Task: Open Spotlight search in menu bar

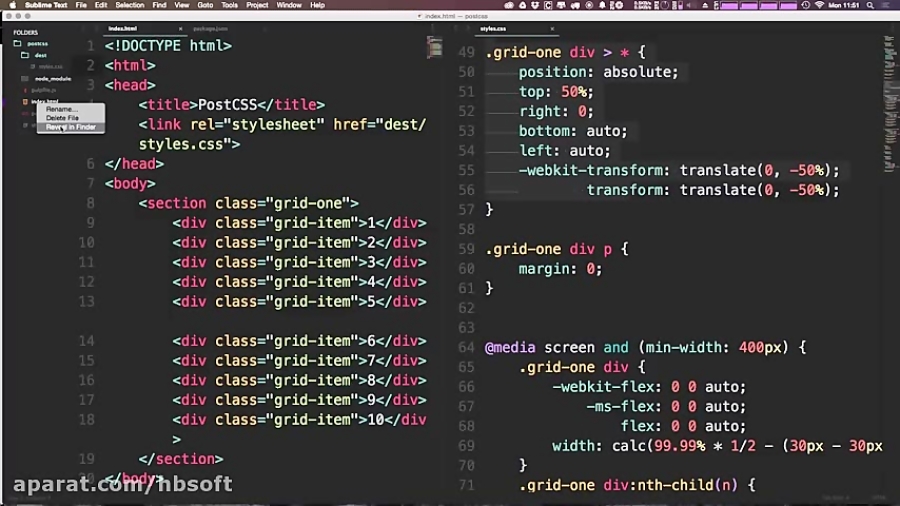Action: pyautogui.click(x=870, y=5)
